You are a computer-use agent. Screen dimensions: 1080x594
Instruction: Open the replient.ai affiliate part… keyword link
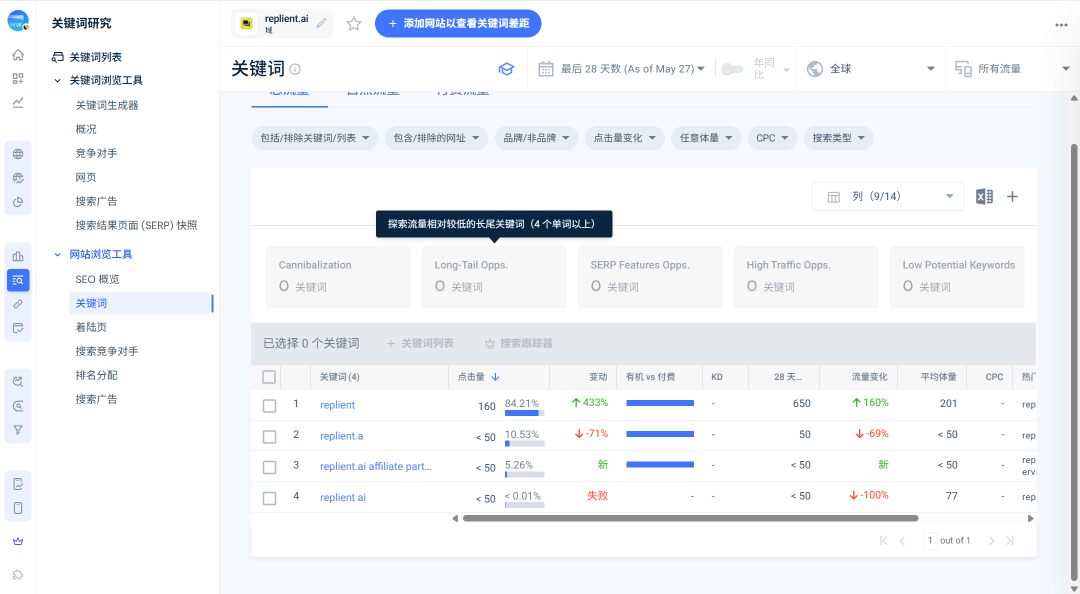[x=376, y=467]
